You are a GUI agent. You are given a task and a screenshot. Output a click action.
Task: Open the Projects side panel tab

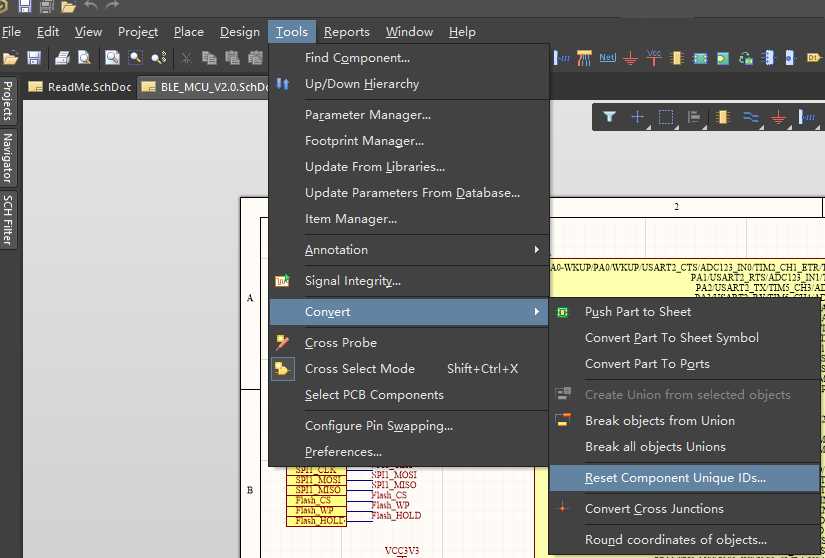pyautogui.click(x=8, y=101)
